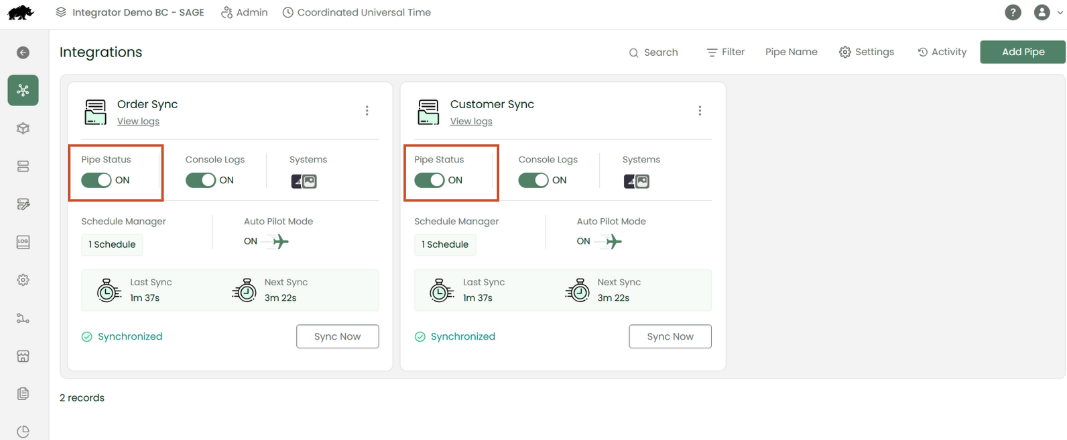This screenshot has width=1067, height=440.
Task: Open the Activity view
Action: click(x=941, y=52)
